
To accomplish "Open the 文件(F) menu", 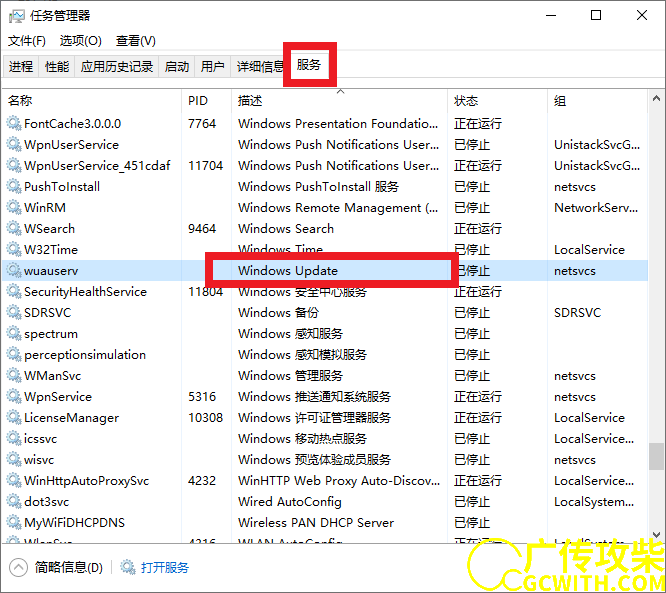I will pos(27,41).
